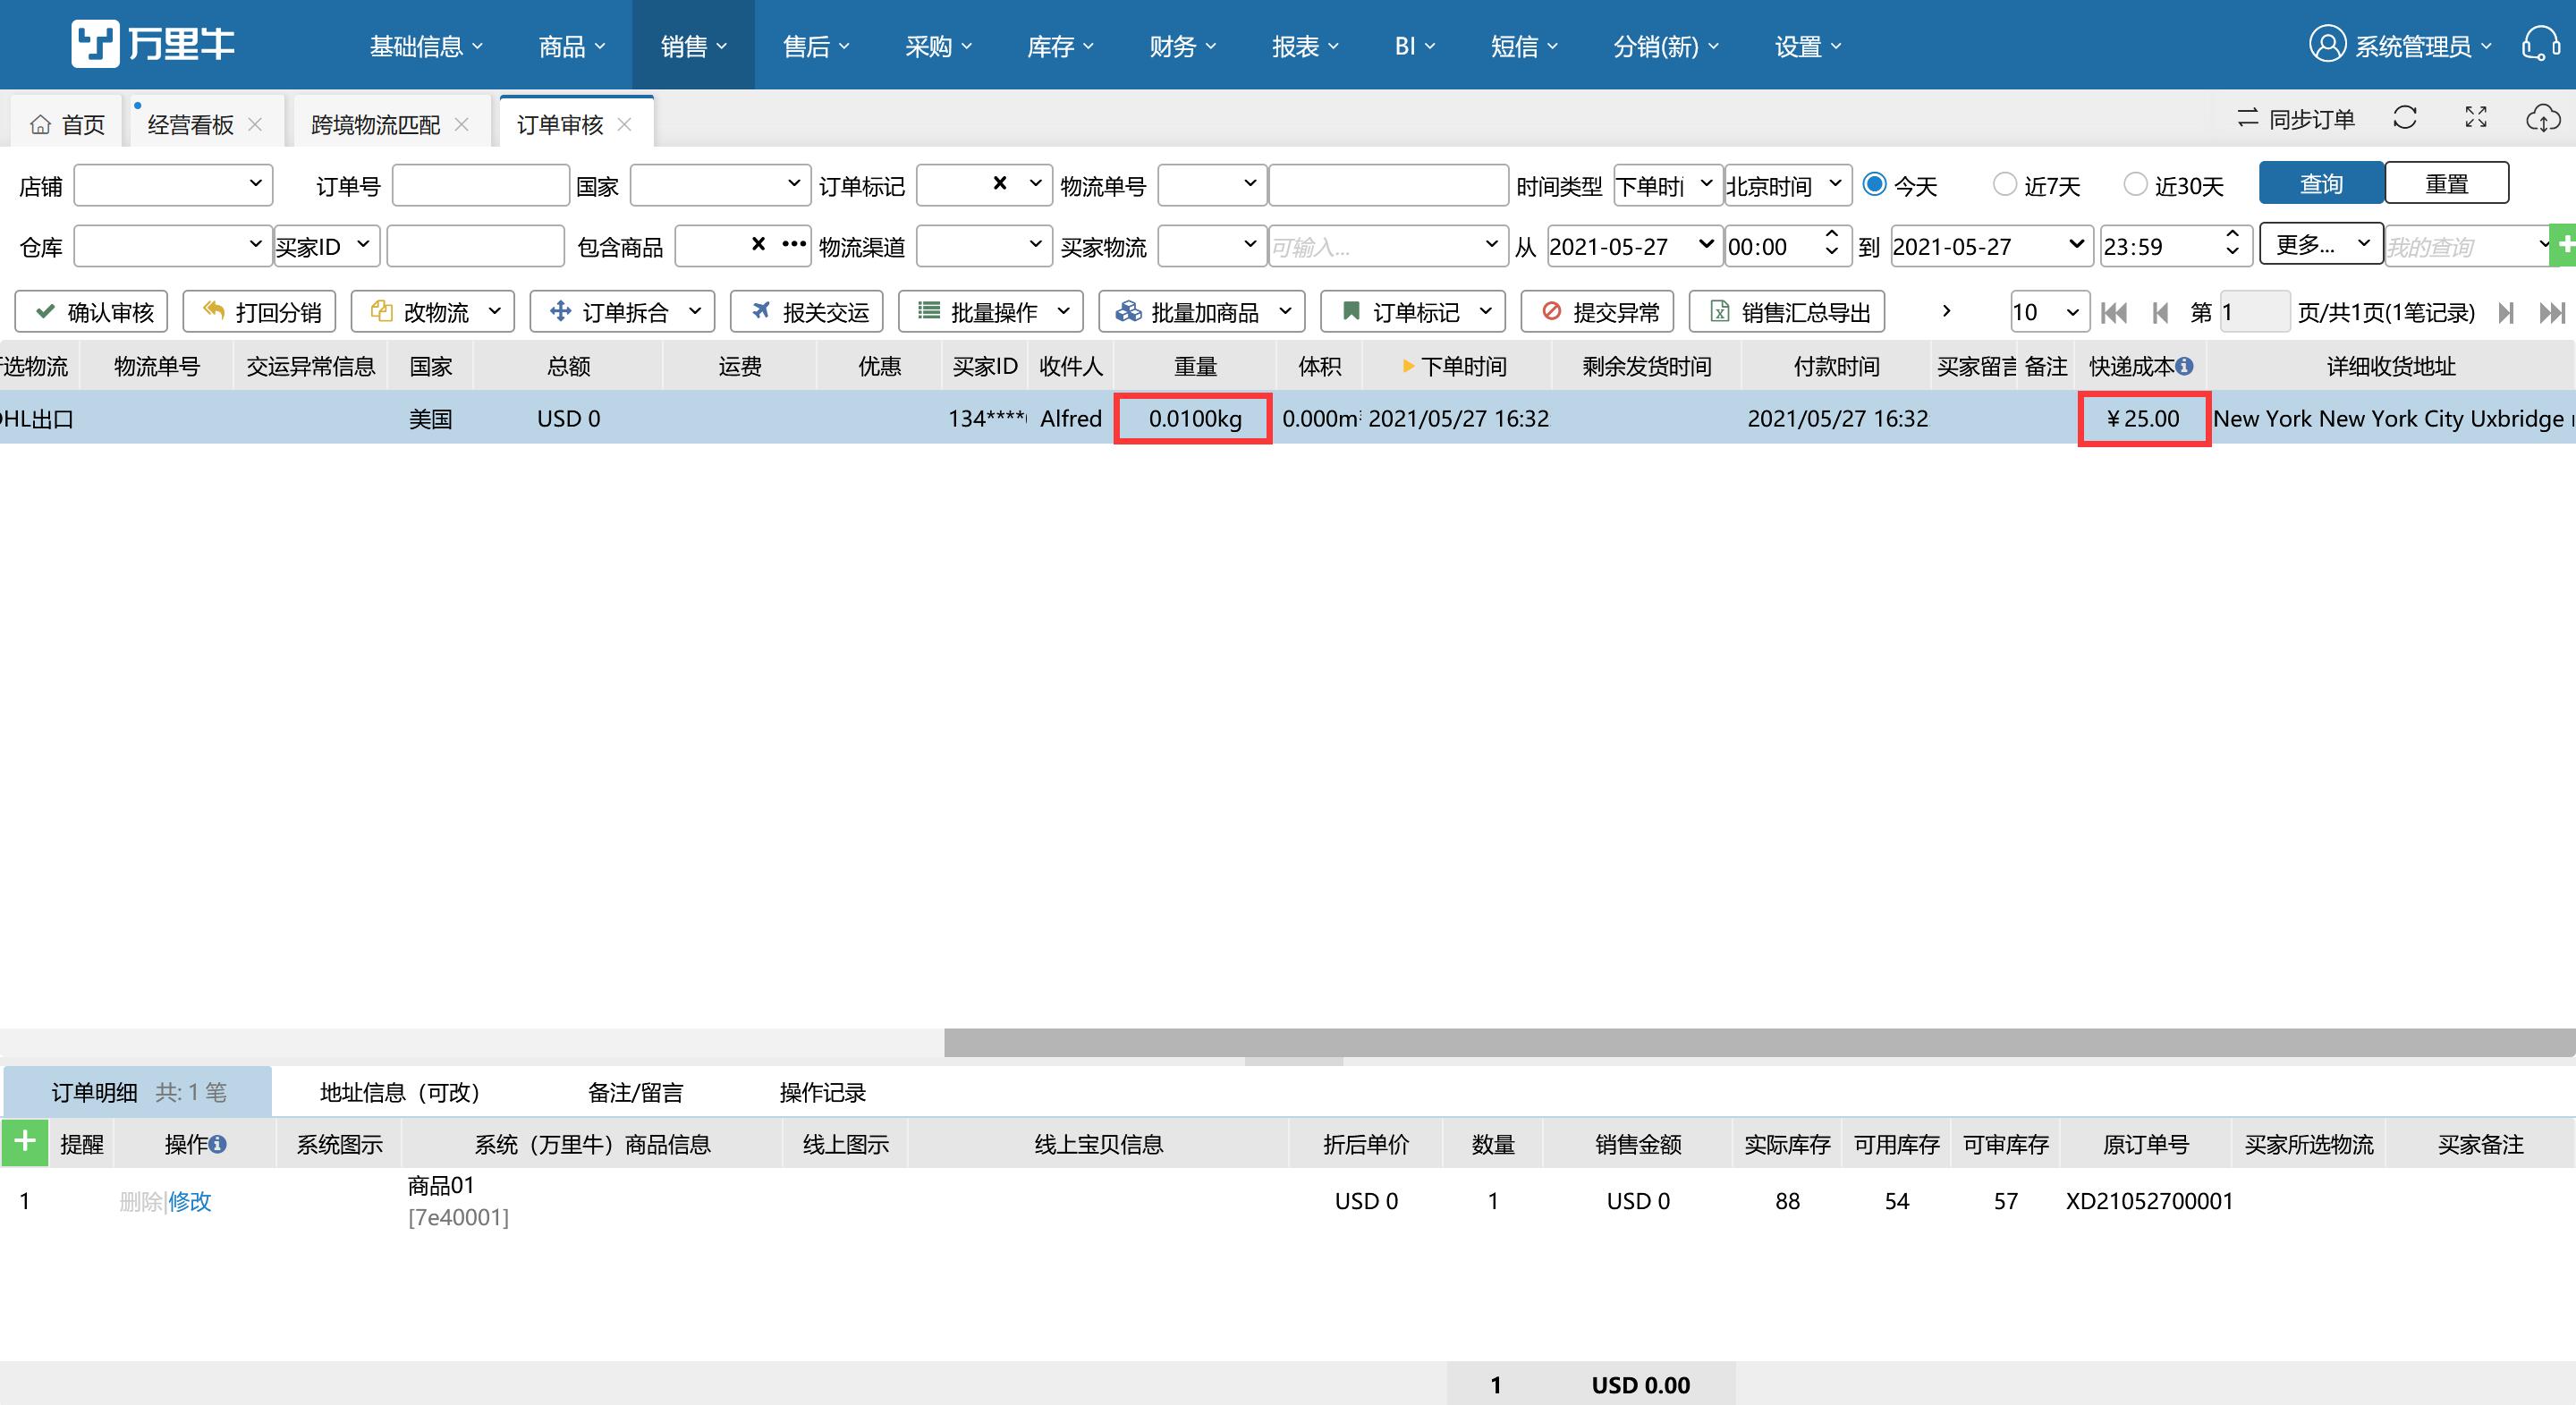Click the 查询 search button
This screenshot has width=2576, height=1405.
click(x=2321, y=184)
